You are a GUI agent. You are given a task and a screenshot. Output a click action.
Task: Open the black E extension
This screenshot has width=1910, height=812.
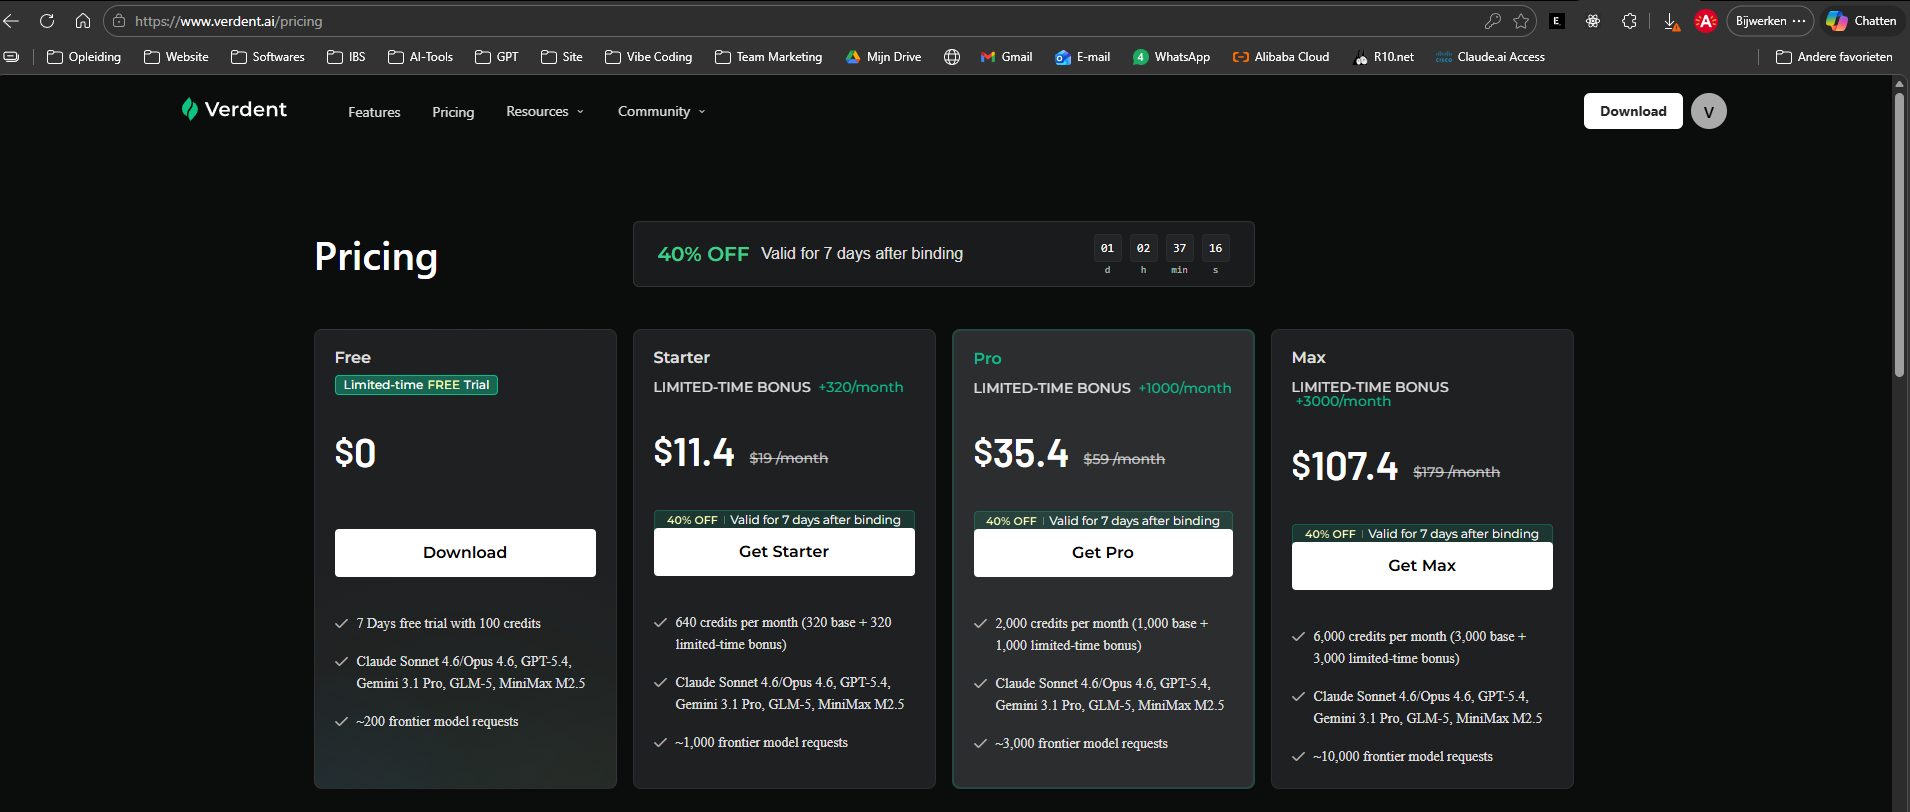coord(1557,21)
